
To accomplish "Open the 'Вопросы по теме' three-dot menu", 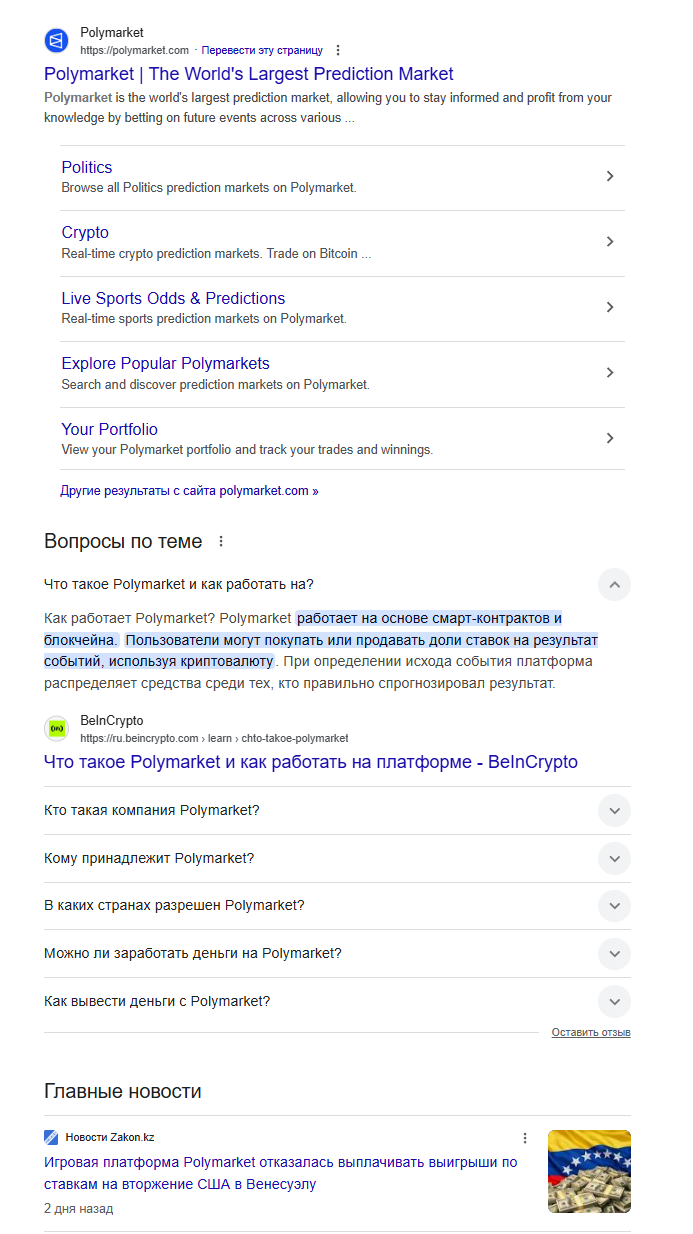I will point(221,542).
